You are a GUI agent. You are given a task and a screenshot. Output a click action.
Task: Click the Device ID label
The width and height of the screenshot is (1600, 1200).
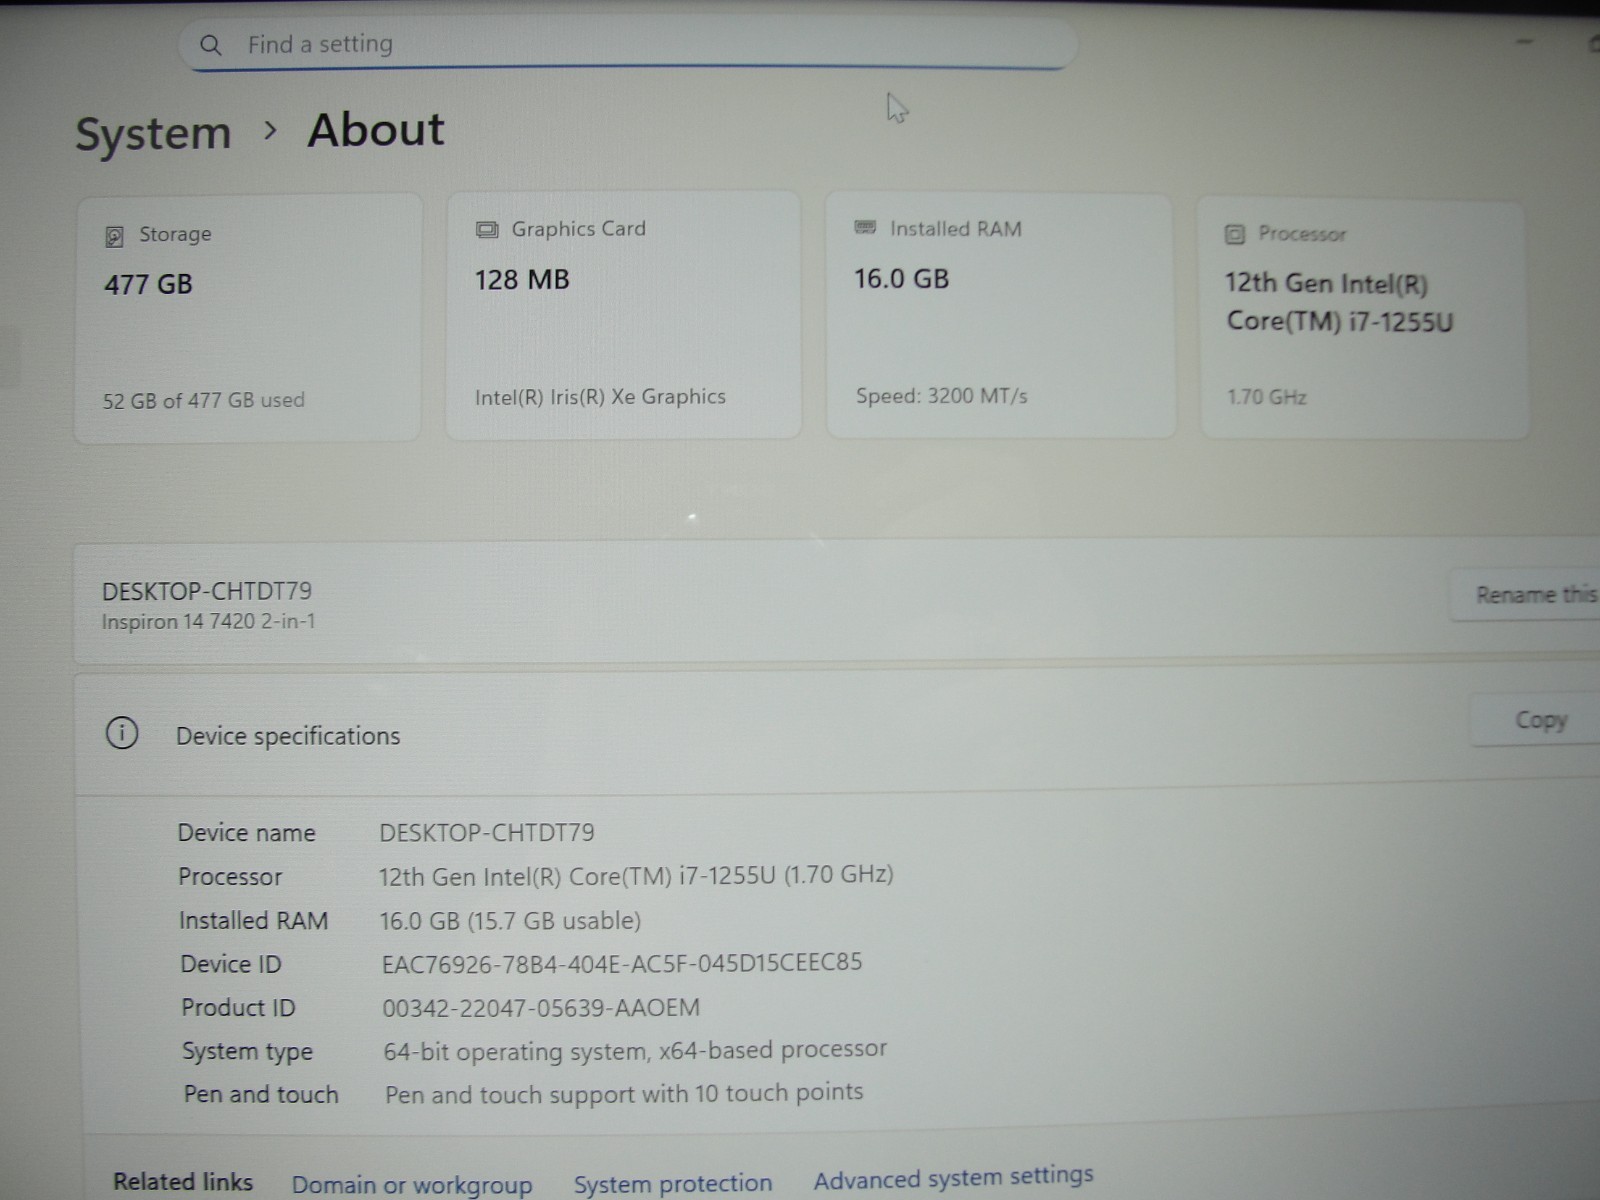click(x=231, y=964)
